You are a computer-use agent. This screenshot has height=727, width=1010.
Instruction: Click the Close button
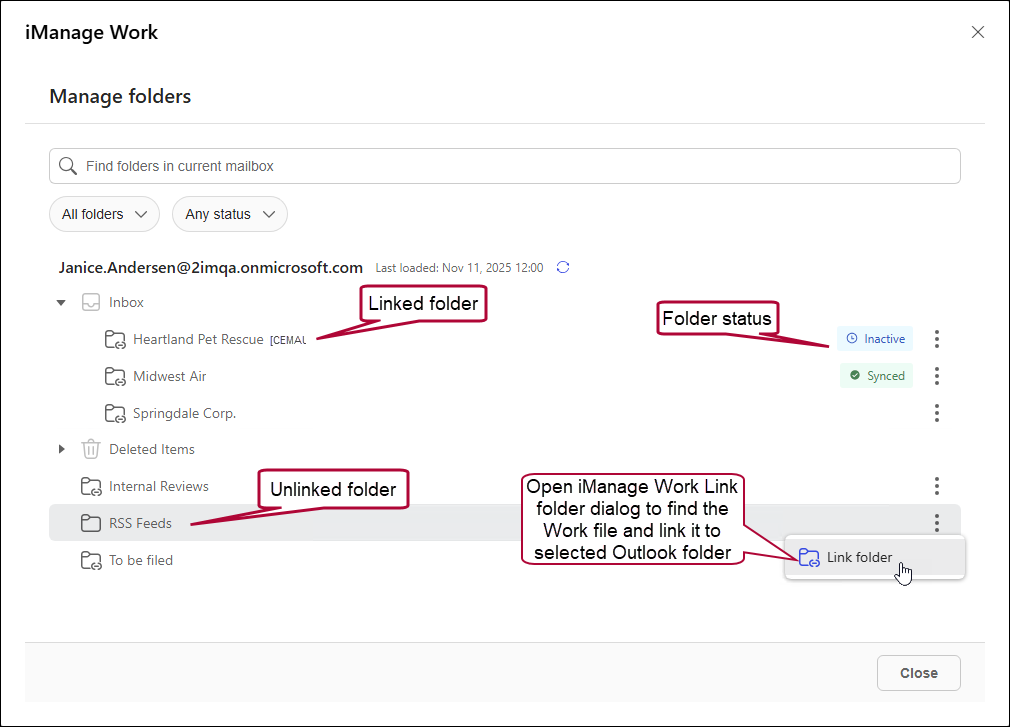[x=919, y=673]
